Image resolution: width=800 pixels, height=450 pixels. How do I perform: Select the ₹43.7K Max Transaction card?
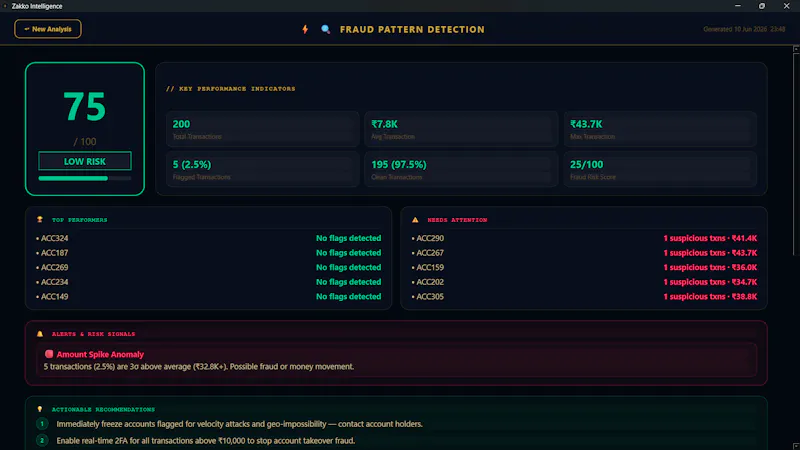[x=660, y=129]
